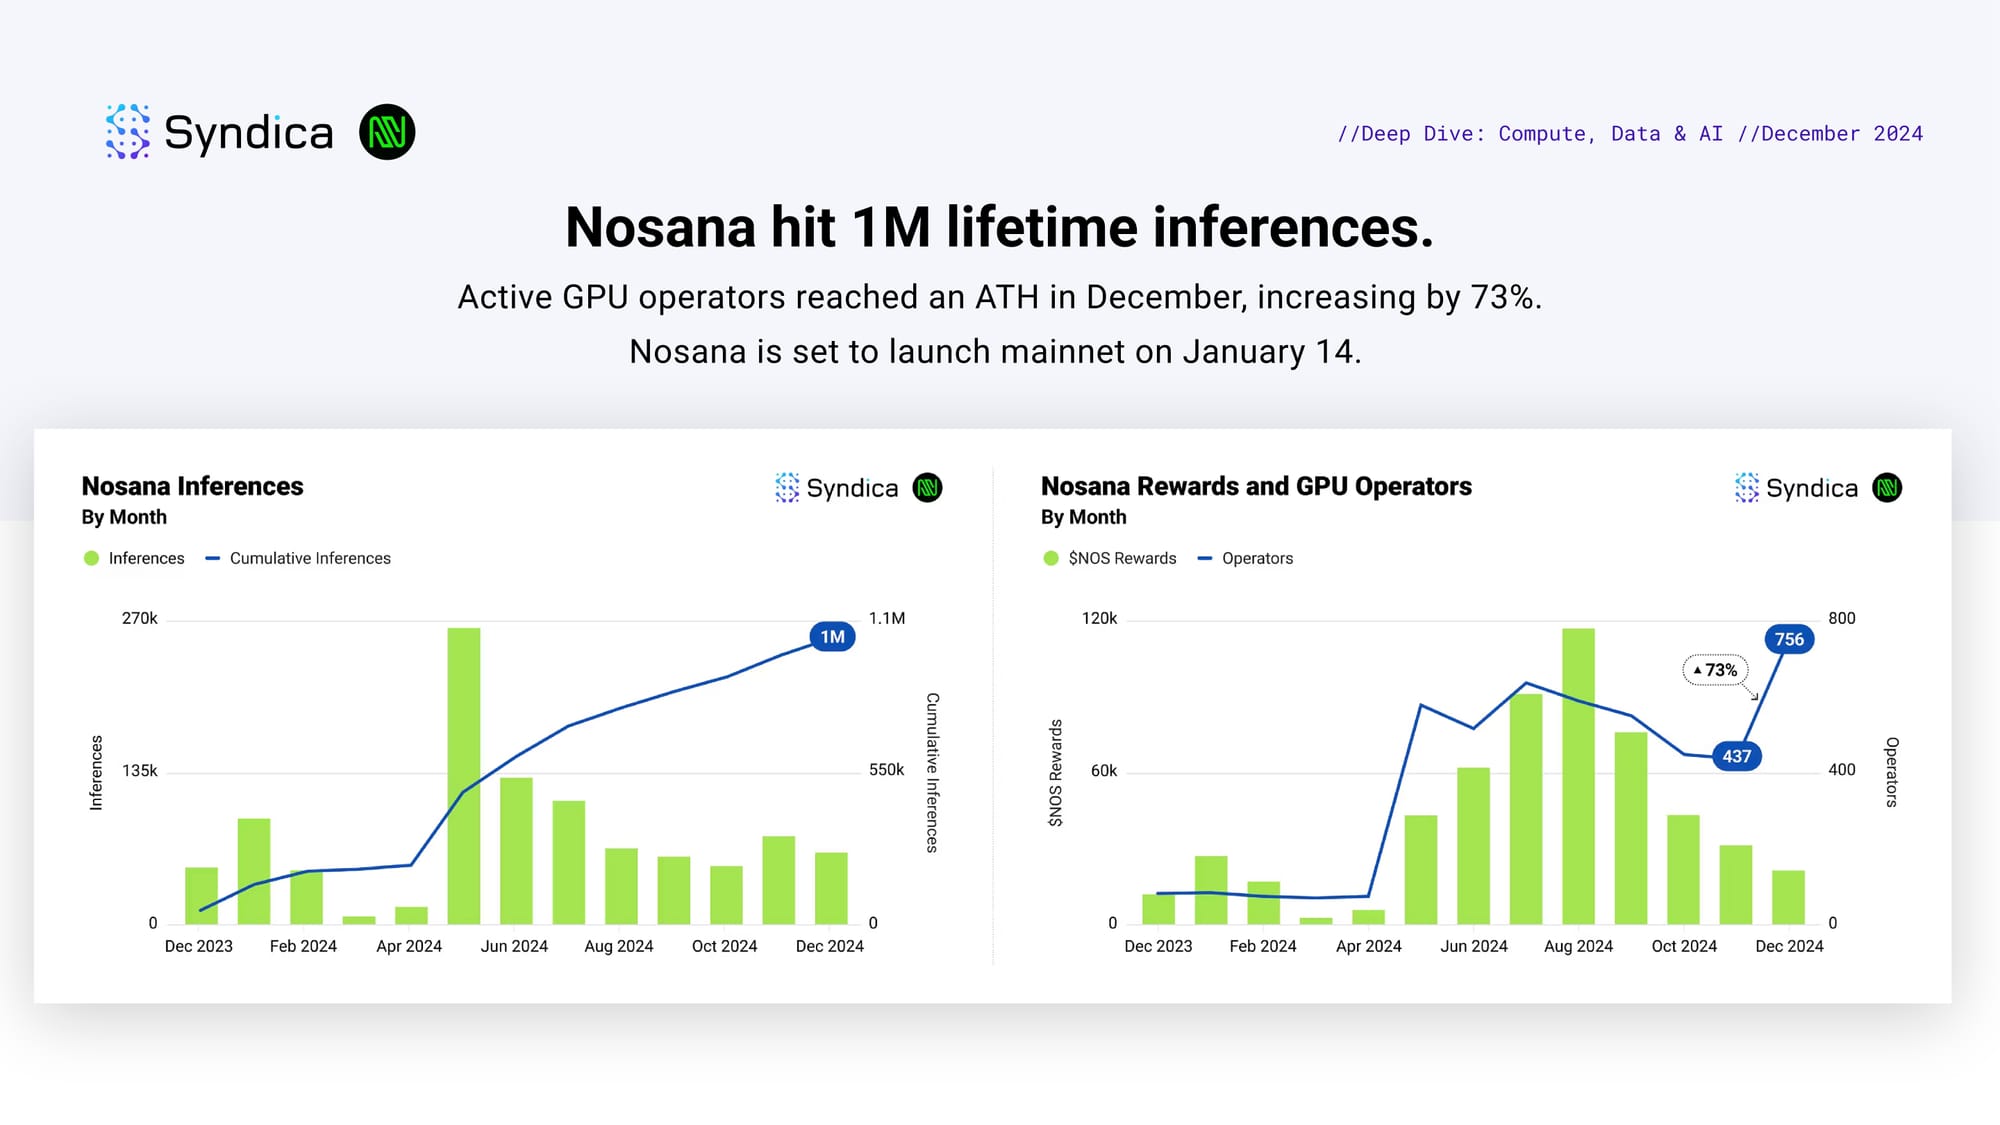
Task: Click the Syndica logo in the header
Action: point(219,132)
